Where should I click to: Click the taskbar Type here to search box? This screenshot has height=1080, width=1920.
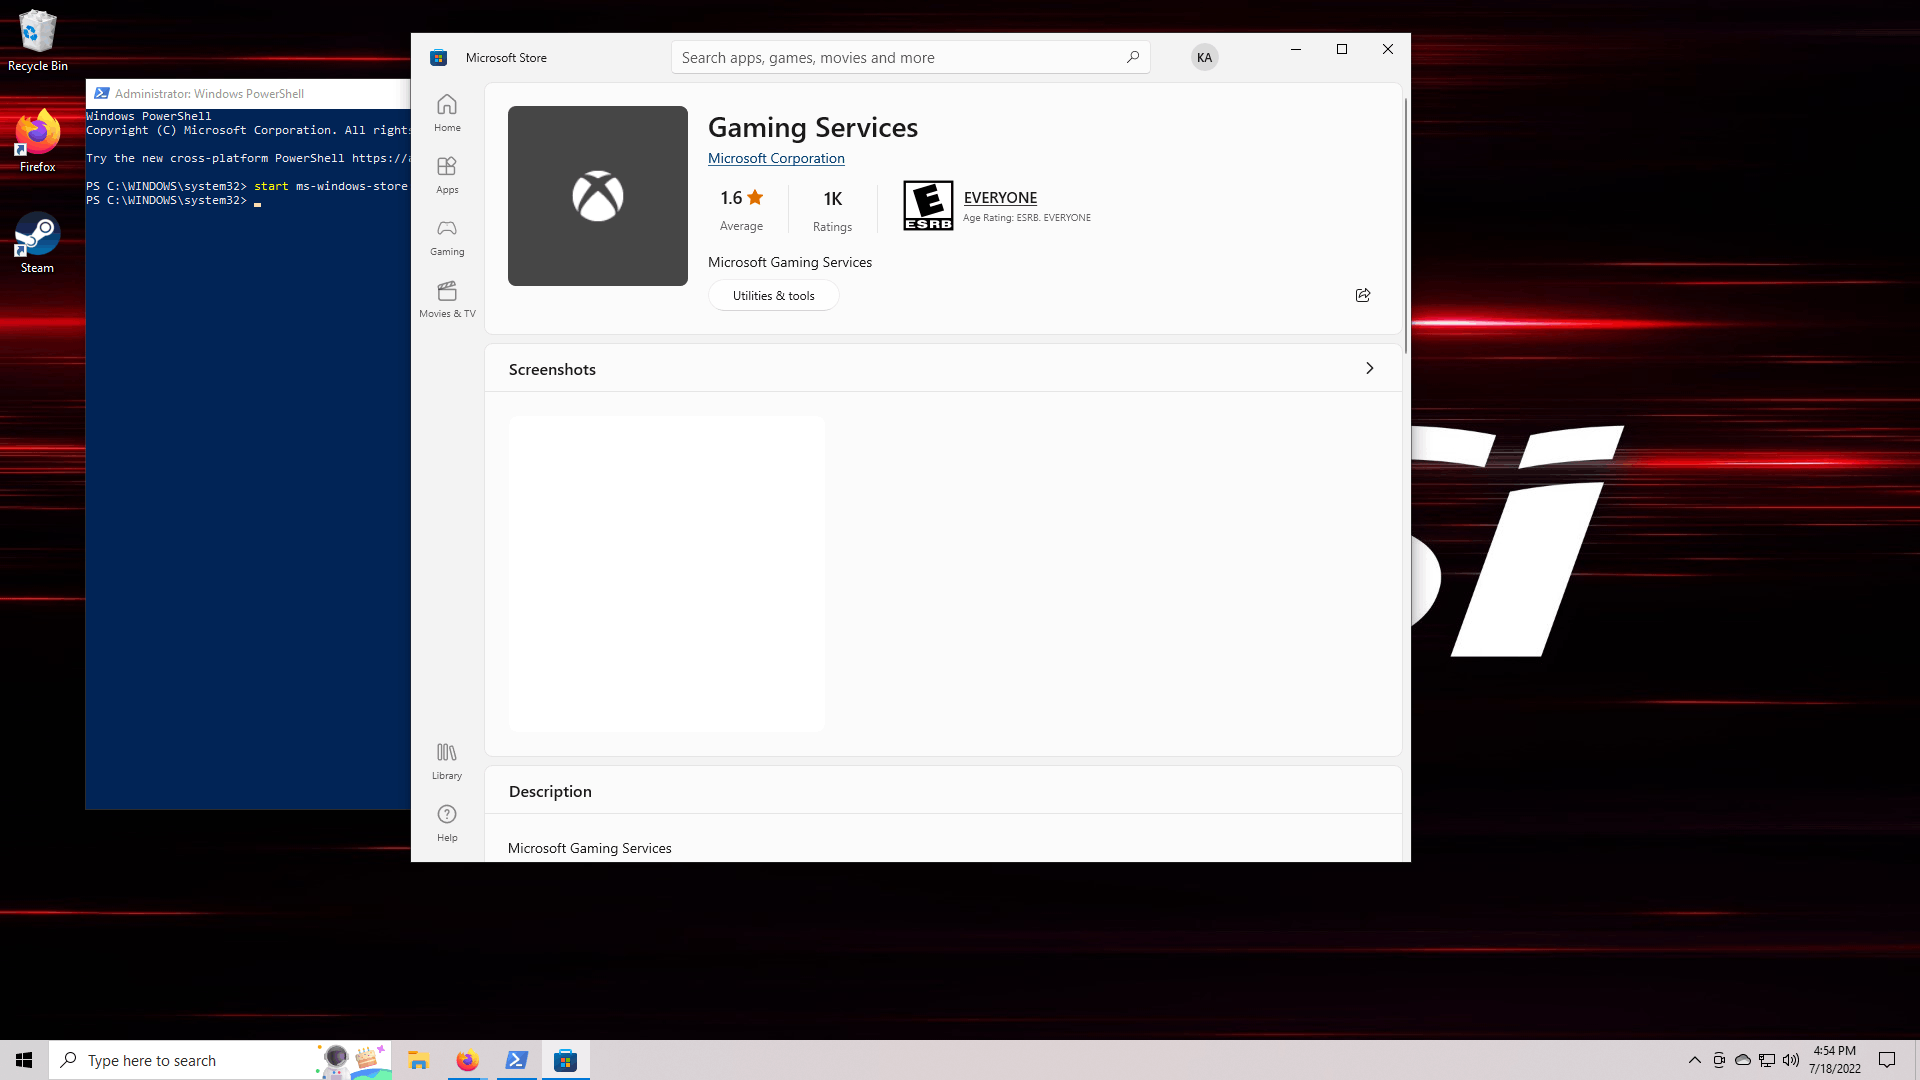pos(220,1060)
